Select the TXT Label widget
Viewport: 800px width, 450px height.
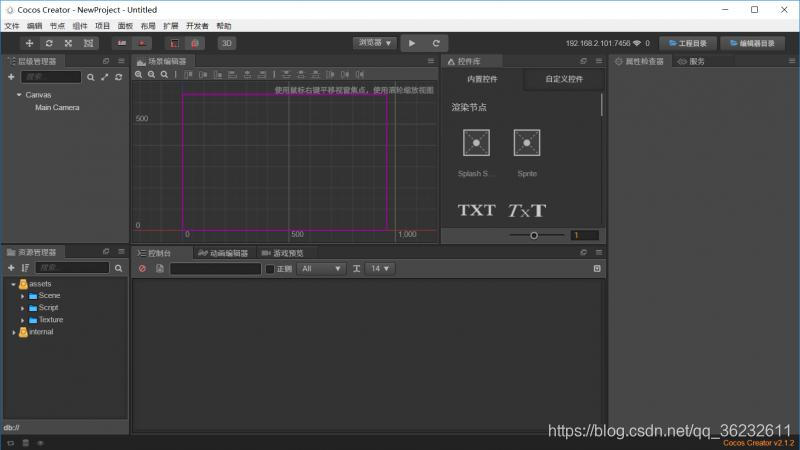click(x=476, y=210)
